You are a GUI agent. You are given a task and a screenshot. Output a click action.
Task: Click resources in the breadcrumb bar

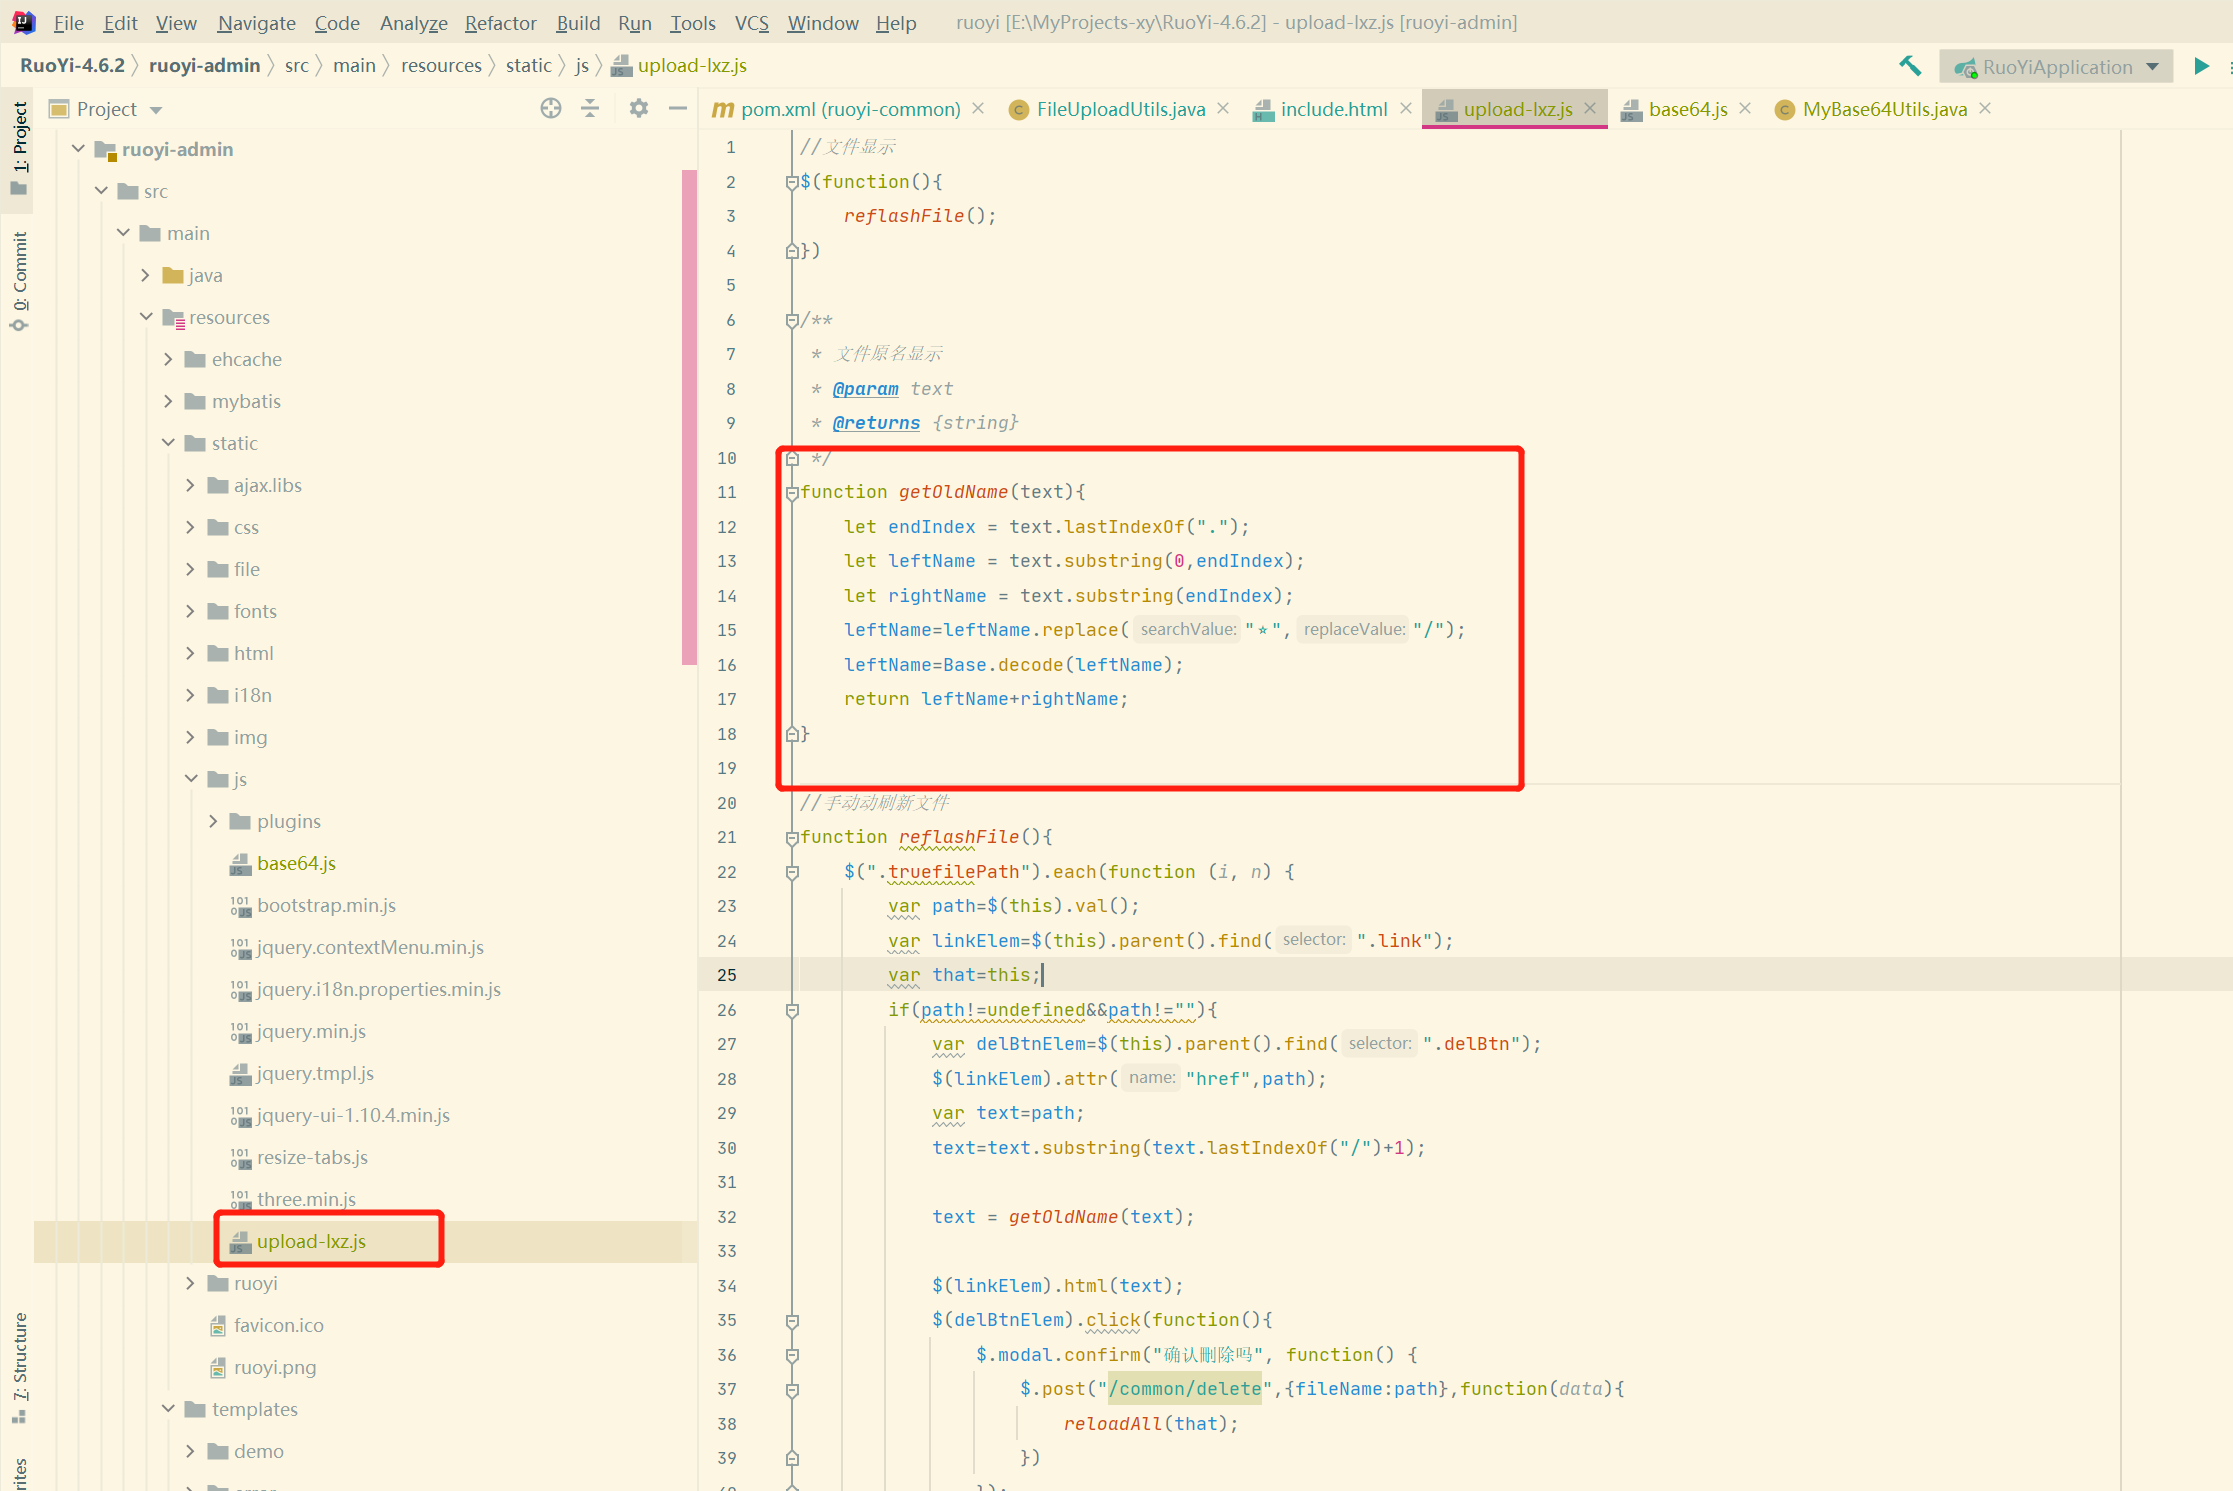pyautogui.click(x=441, y=65)
